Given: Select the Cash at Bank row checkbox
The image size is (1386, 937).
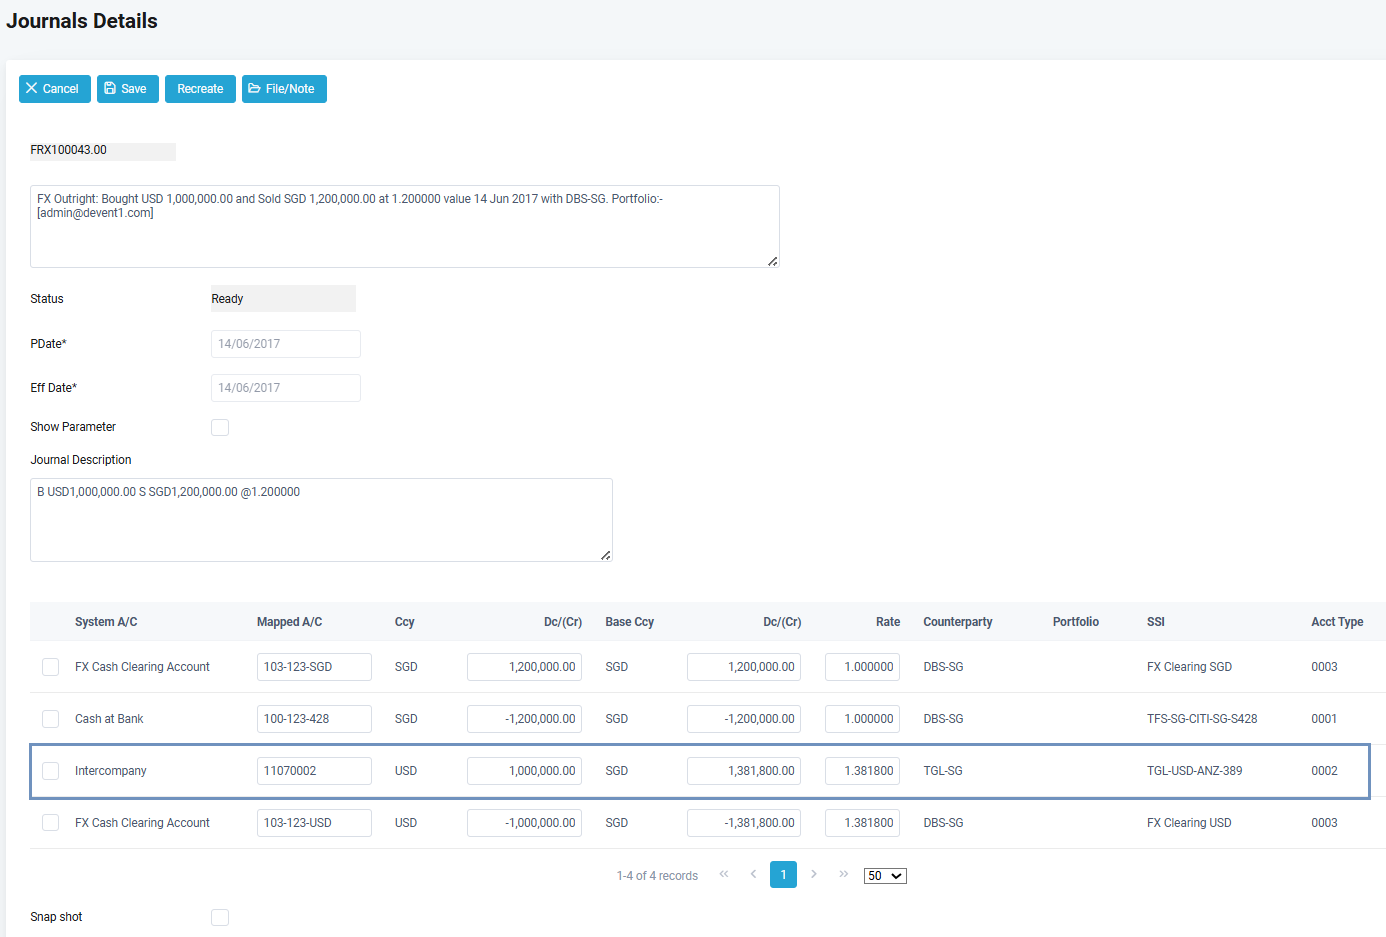Looking at the screenshot, I should [50, 719].
